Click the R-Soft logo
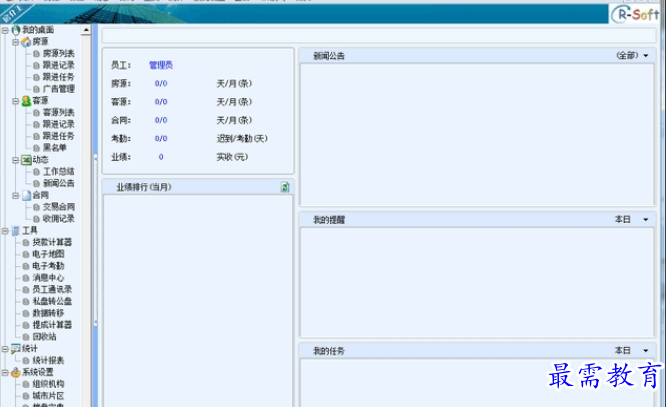670x407 pixels. point(635,15)
